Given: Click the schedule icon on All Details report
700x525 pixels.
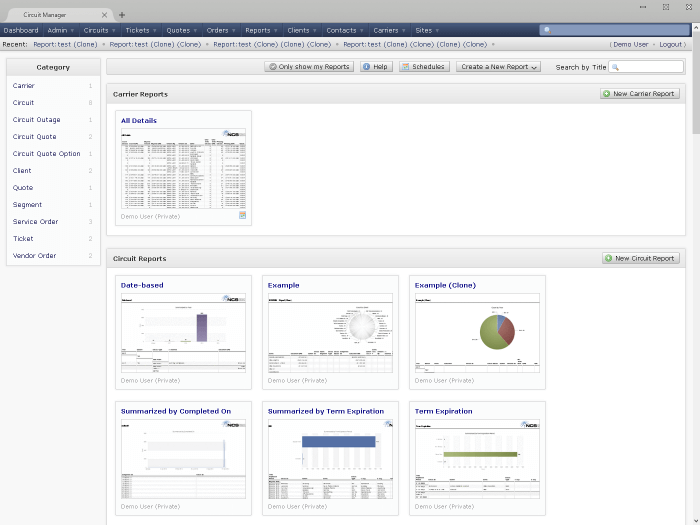Looking at the screenshot, I should click(x=242, y=215).
